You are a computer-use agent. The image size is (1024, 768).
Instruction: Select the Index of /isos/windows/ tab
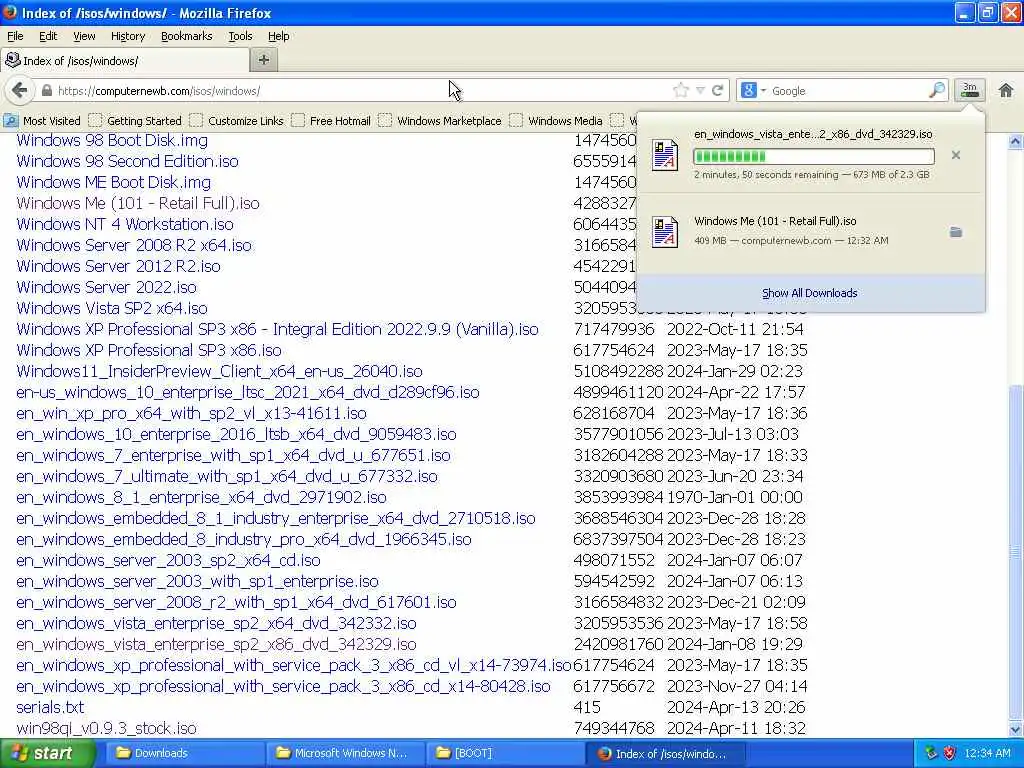coord(125,60)
